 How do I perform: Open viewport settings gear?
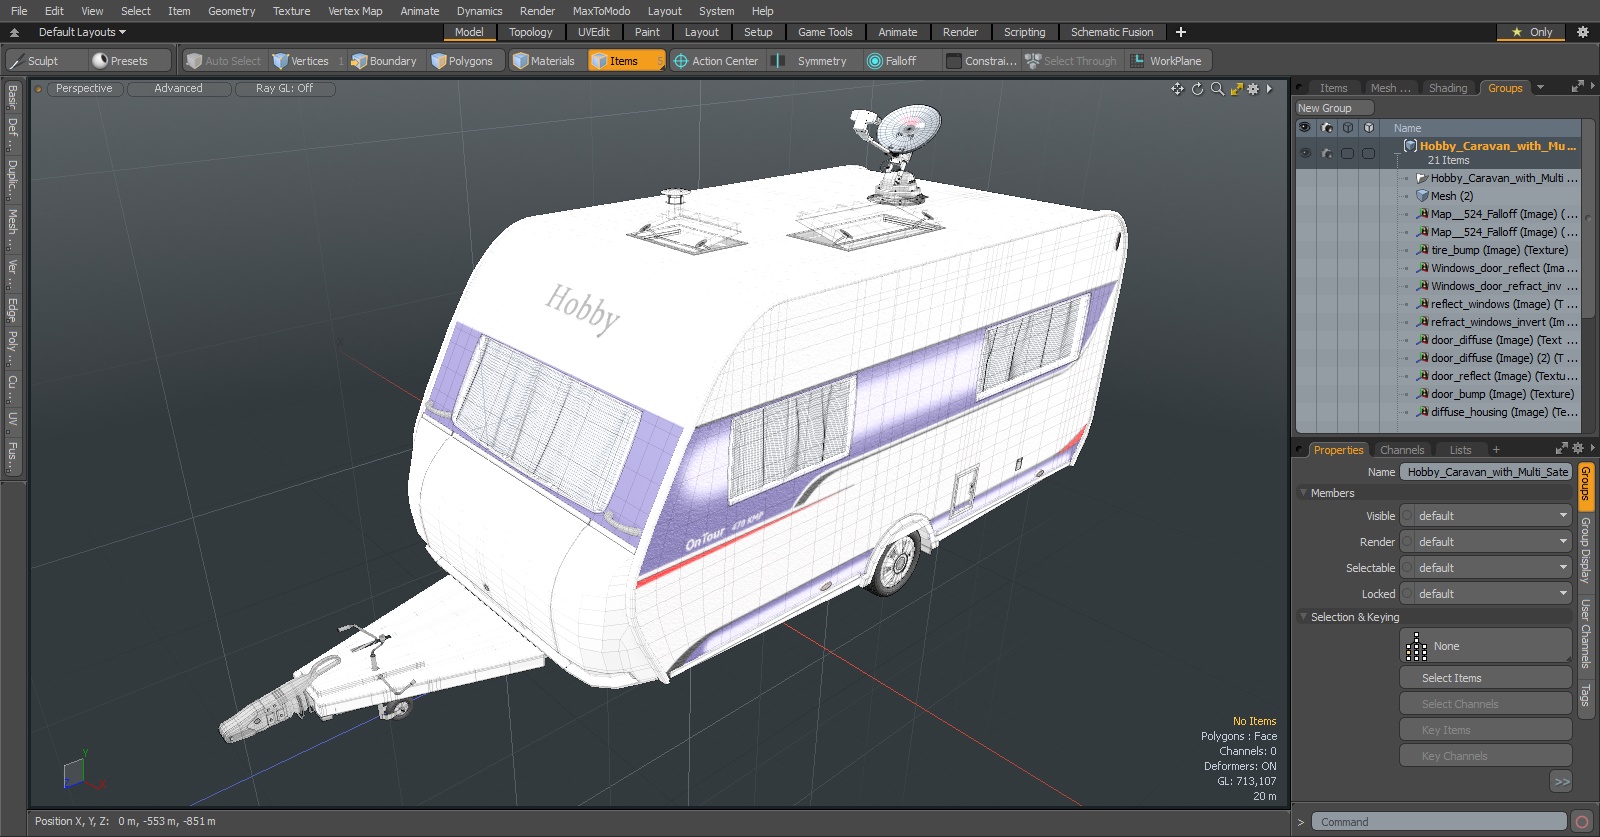[x=1253, y=89]
